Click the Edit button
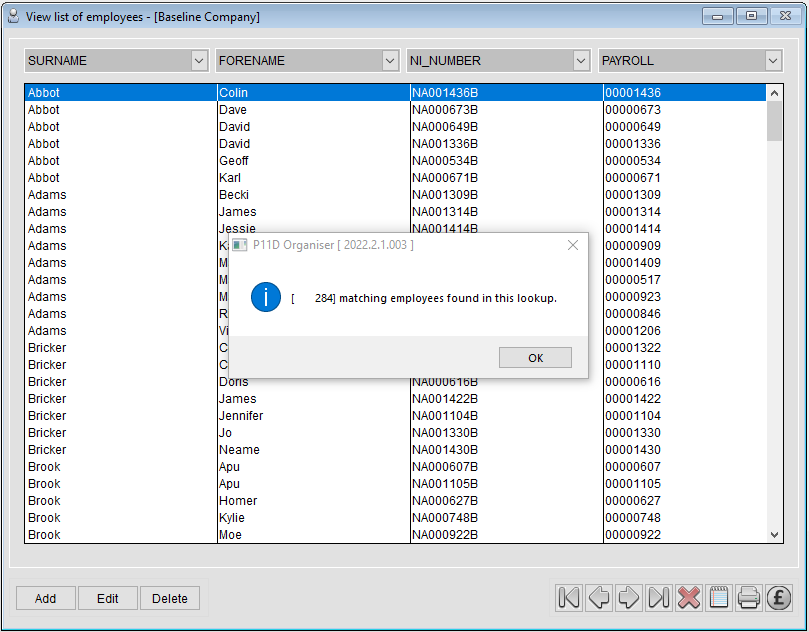 point(107,597)
